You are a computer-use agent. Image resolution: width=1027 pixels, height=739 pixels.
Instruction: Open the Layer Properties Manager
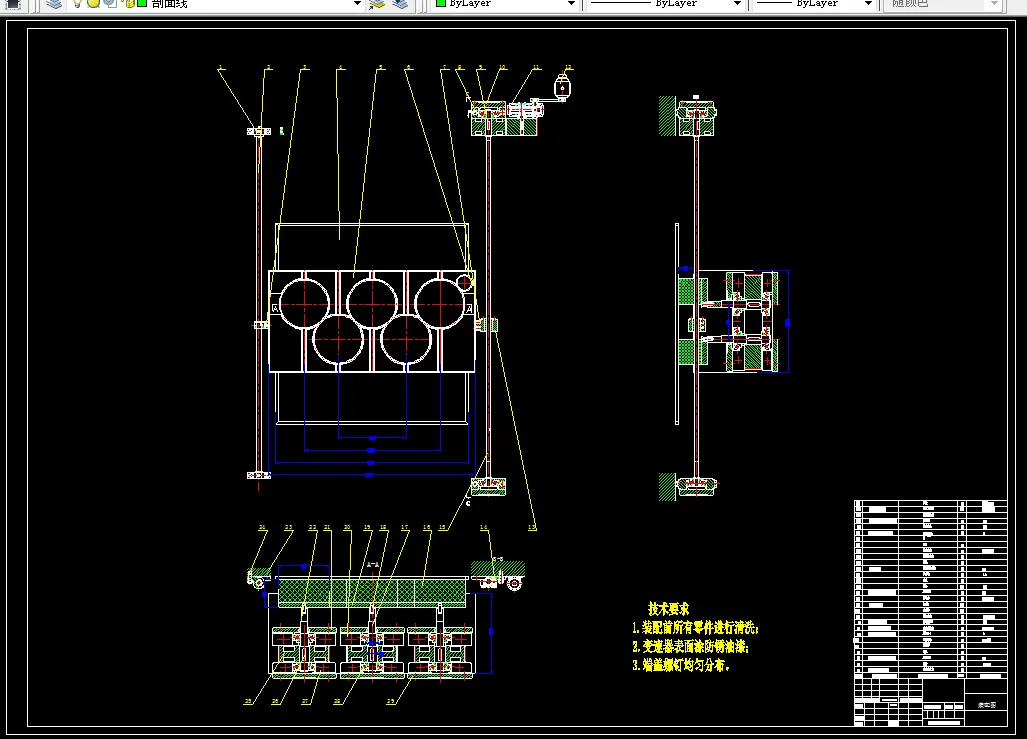click(x=54, y=4)
